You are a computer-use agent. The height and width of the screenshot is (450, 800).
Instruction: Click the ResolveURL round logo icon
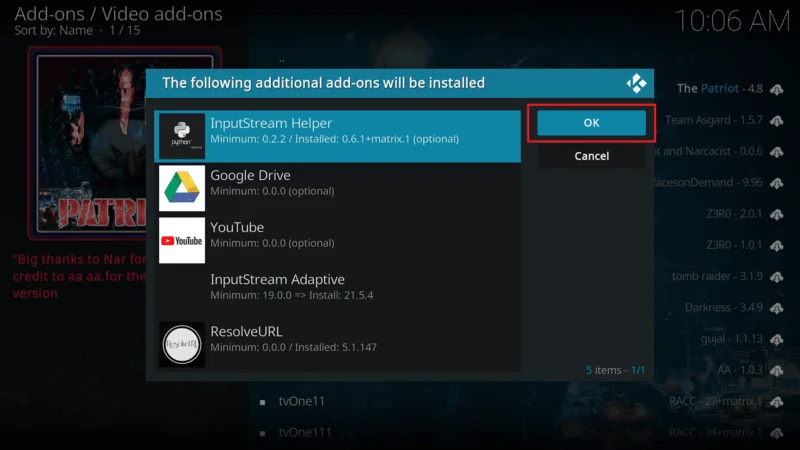tap(182, 344)
